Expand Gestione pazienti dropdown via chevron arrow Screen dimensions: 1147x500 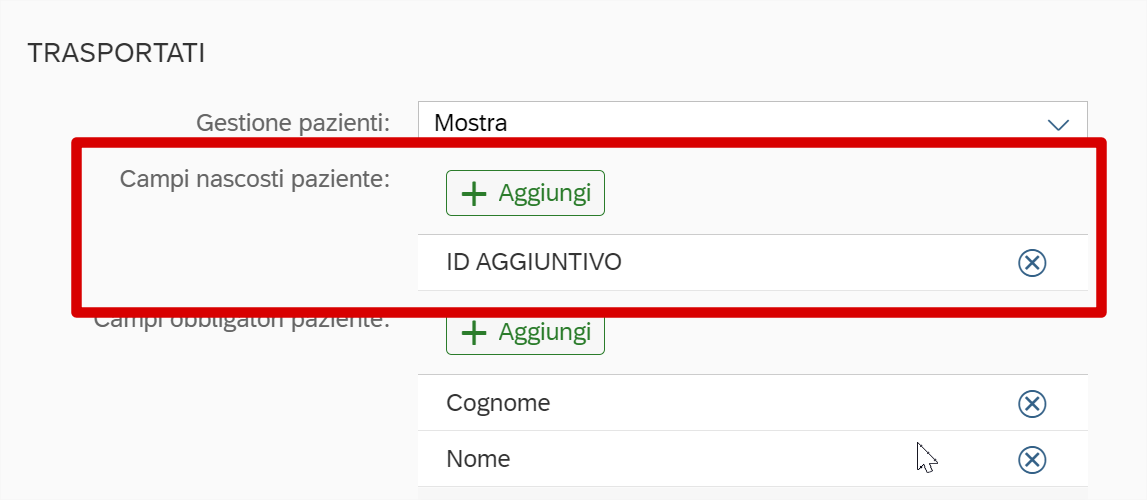(x=1057, y=124)
